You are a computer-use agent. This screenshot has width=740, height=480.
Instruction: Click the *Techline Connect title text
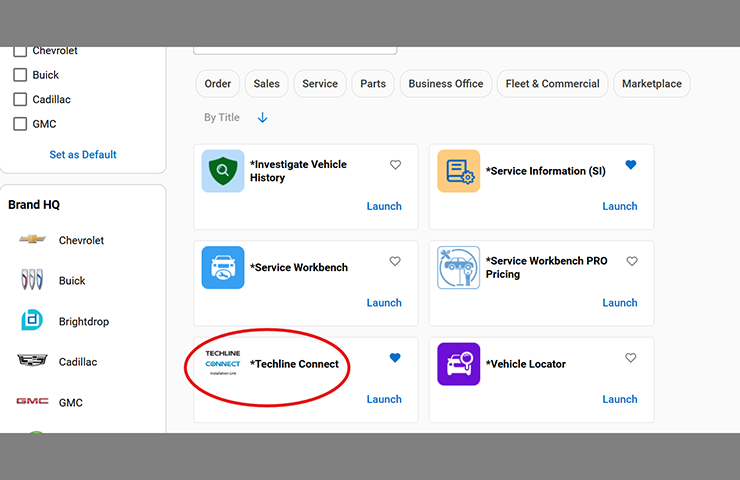coord(294,364)
